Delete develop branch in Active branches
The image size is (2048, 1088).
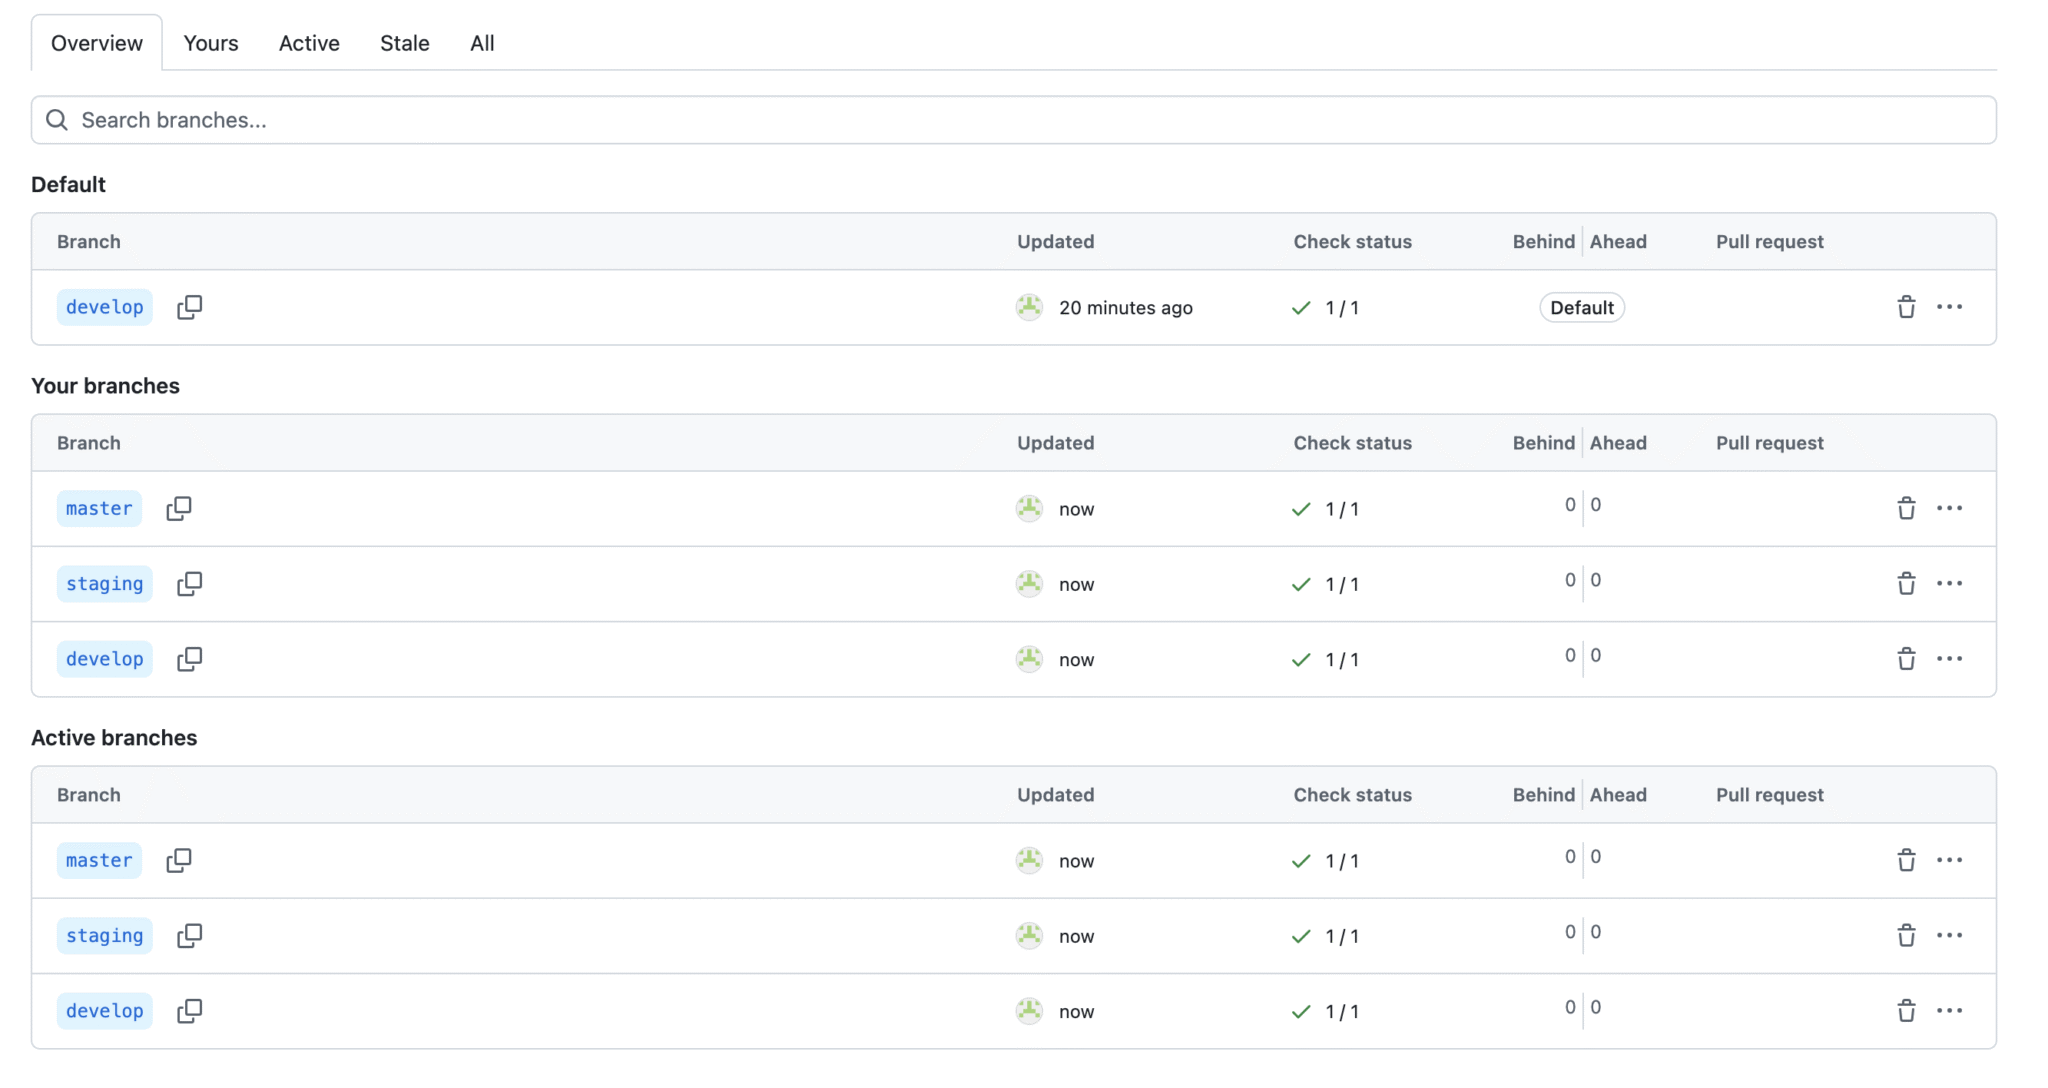(1906, 1011)
